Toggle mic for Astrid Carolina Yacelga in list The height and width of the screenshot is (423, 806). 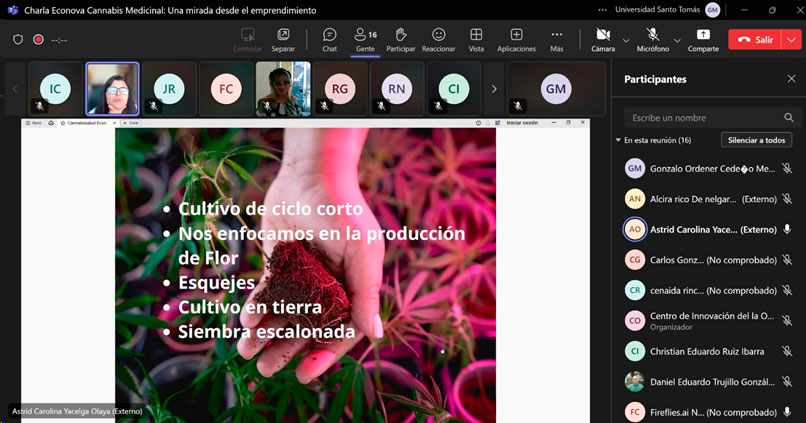[x=787, y=229]
